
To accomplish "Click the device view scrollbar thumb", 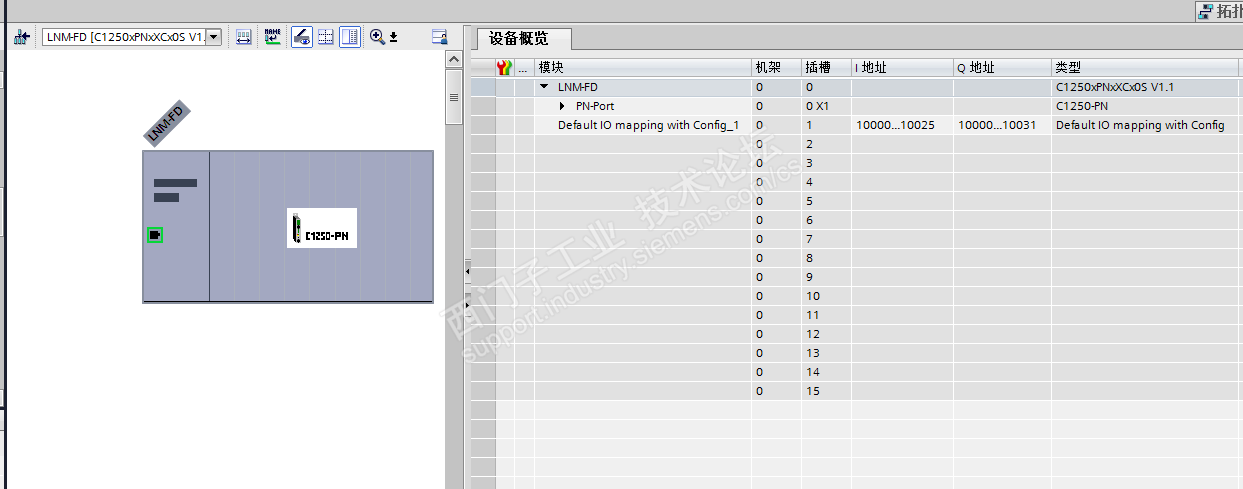I will pos(453,98).
